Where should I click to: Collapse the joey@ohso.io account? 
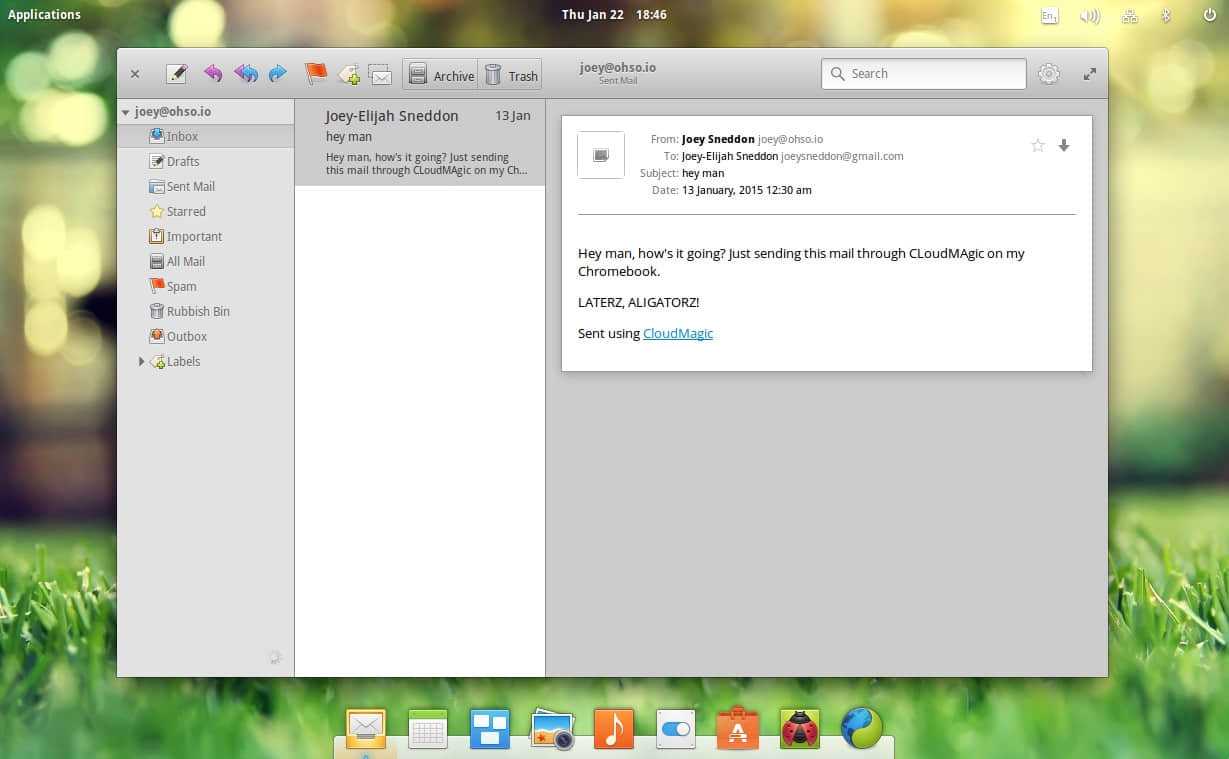coord(125,111)
